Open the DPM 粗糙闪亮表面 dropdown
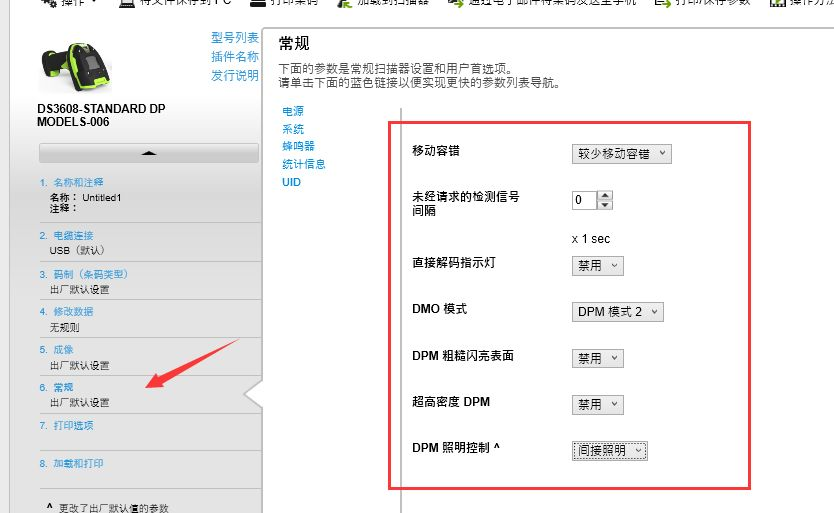 (598, 358)
